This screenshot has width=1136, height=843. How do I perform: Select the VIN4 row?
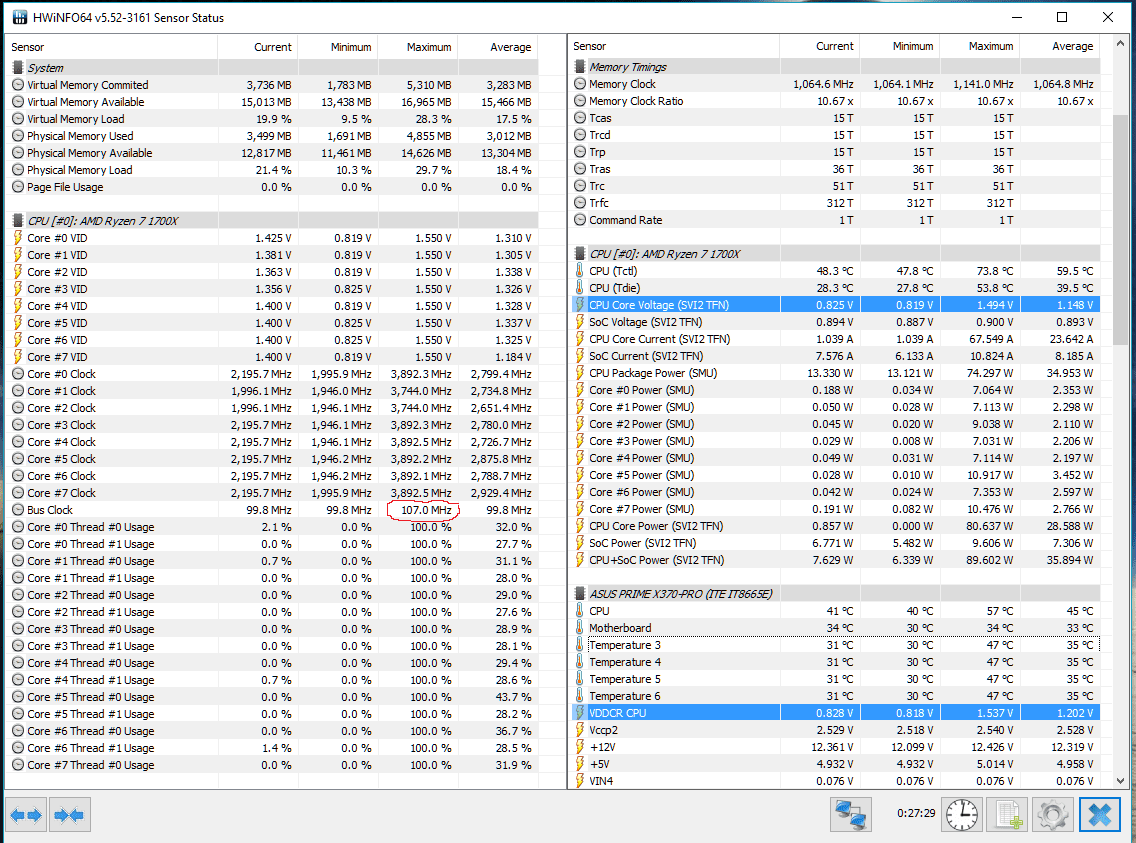click(836, 781)
